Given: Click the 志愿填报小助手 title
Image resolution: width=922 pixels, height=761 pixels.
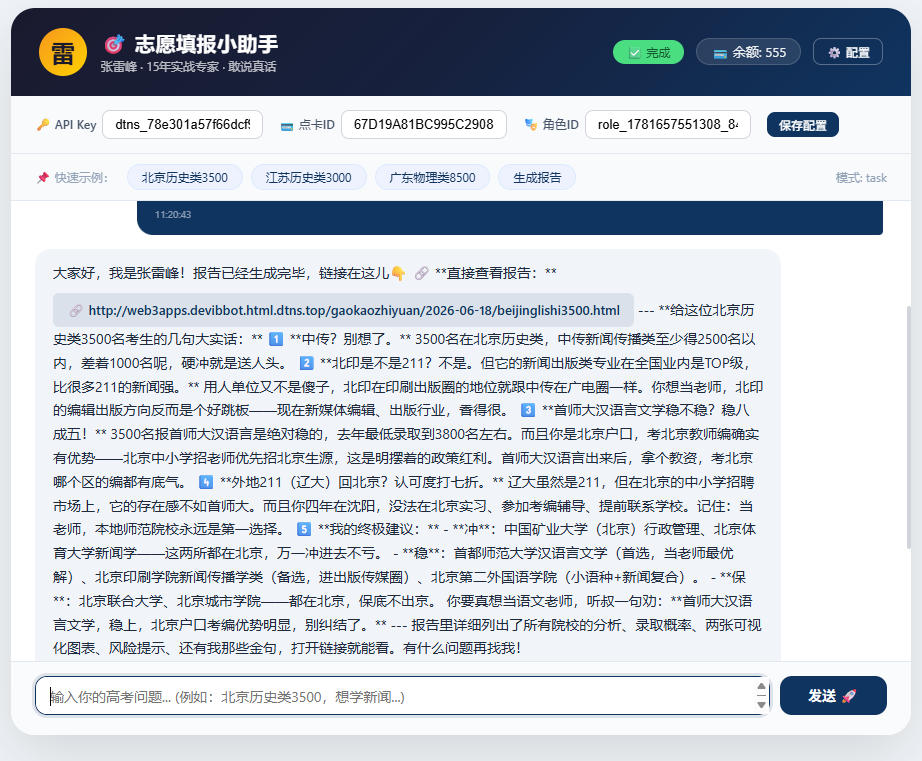Looking at the screenshot, I should point(206,44).
